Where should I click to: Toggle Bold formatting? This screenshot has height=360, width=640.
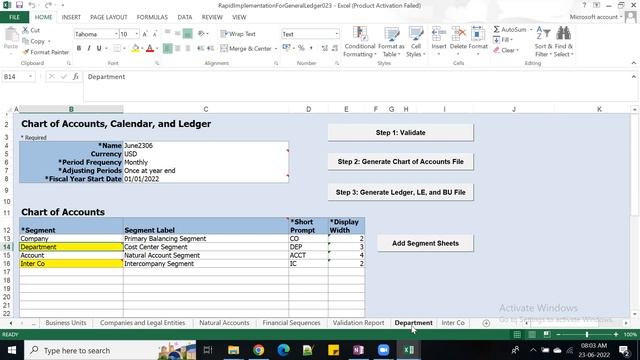coord(79,48)
